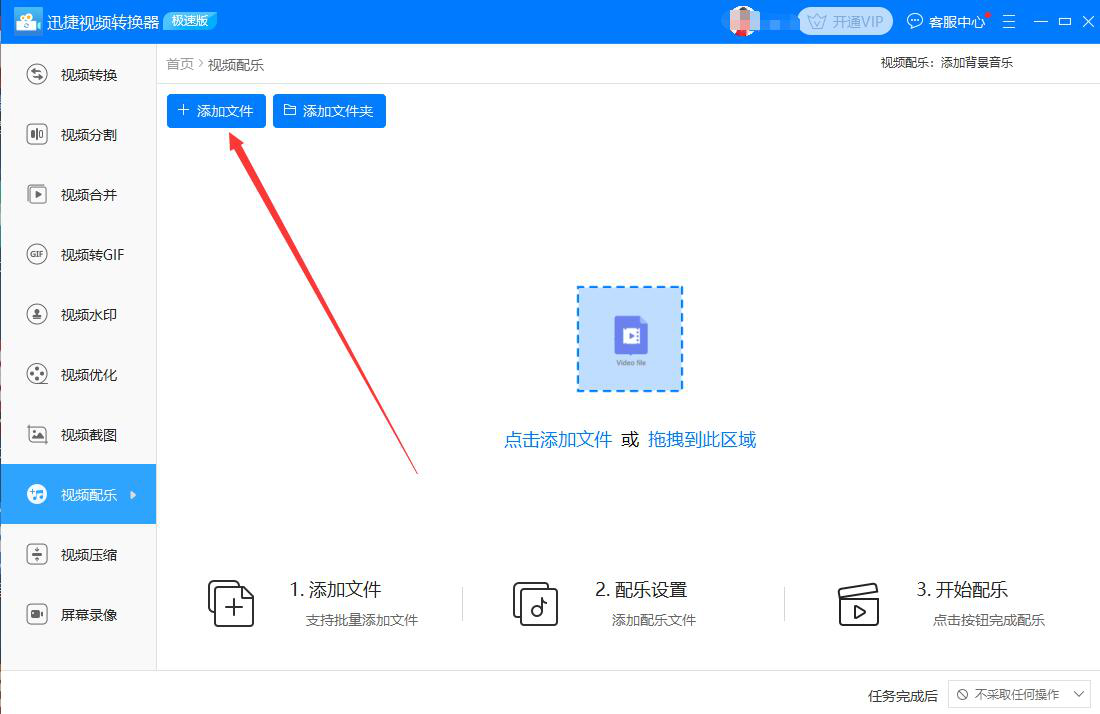Image resolution: width=1100 pixels, height=714 pixels.
Task: Click the 开通VIP button
Action: (845, 22)
